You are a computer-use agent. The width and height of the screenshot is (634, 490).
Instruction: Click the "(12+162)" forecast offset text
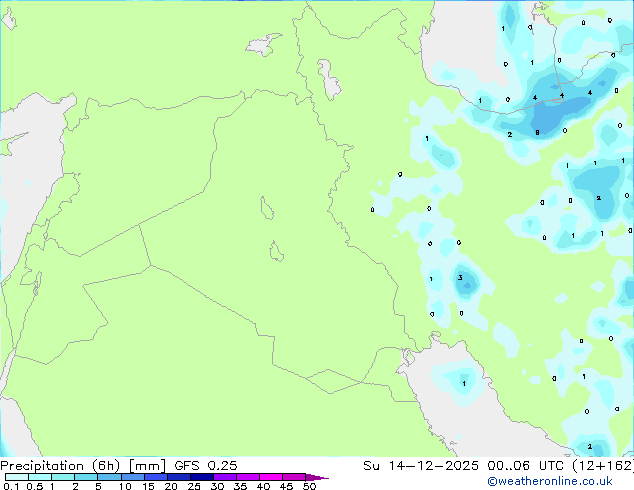click(603, 466)
